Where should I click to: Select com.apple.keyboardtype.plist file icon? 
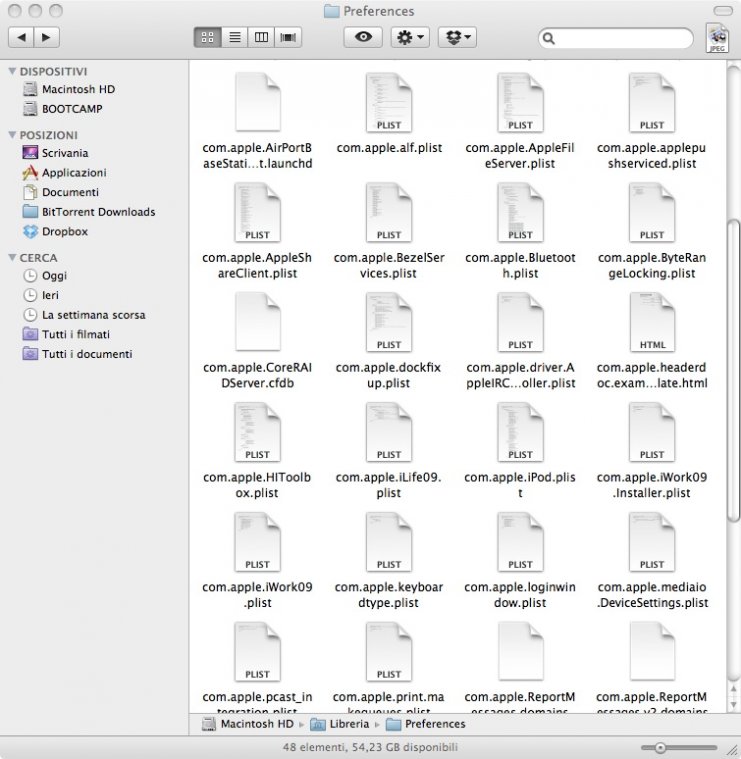click(x=389, y=542)
